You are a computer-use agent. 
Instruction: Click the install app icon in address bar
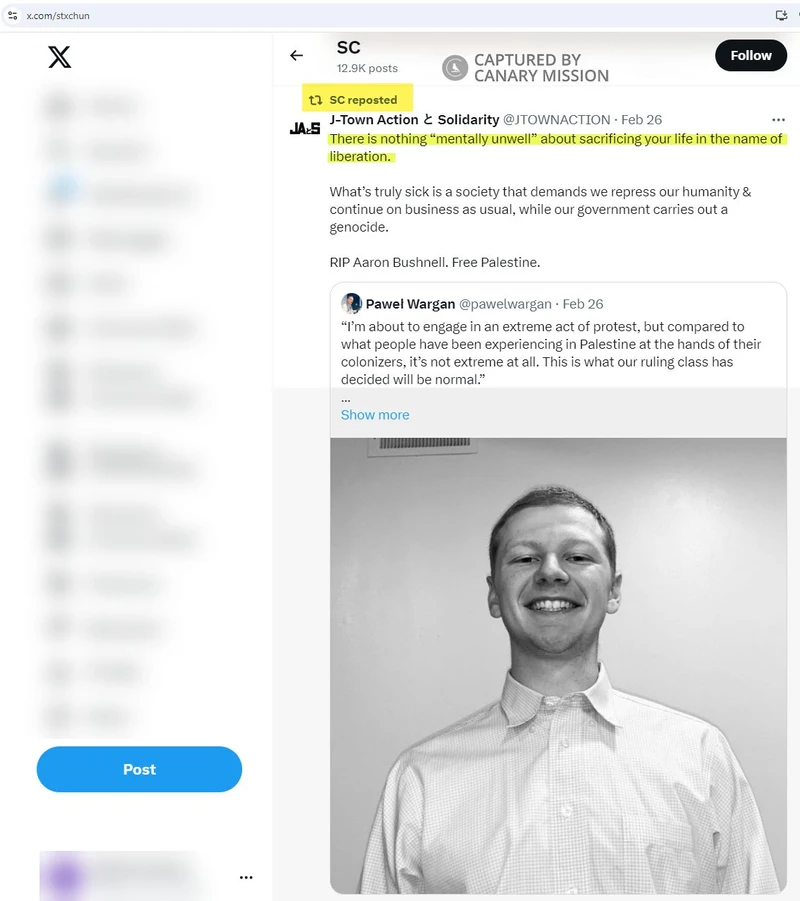781,16
